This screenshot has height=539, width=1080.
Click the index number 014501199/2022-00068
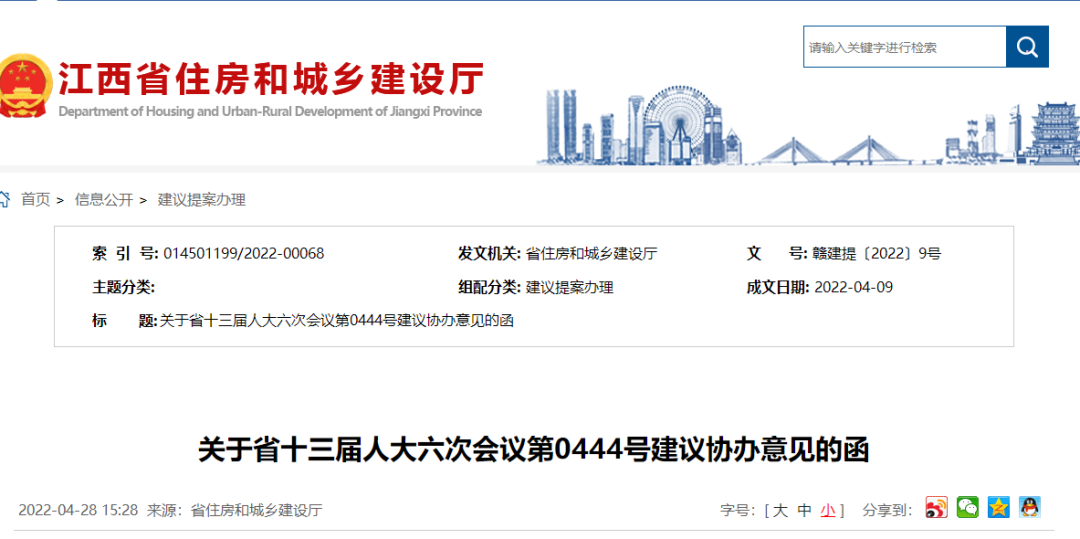(x=243, y=254)
